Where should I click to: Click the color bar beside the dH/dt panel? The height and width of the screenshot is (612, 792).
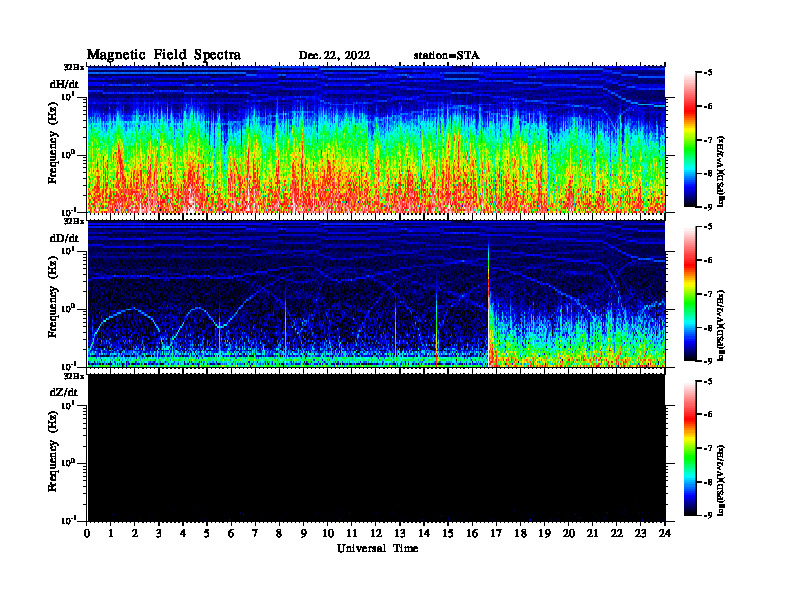(690, 140)
